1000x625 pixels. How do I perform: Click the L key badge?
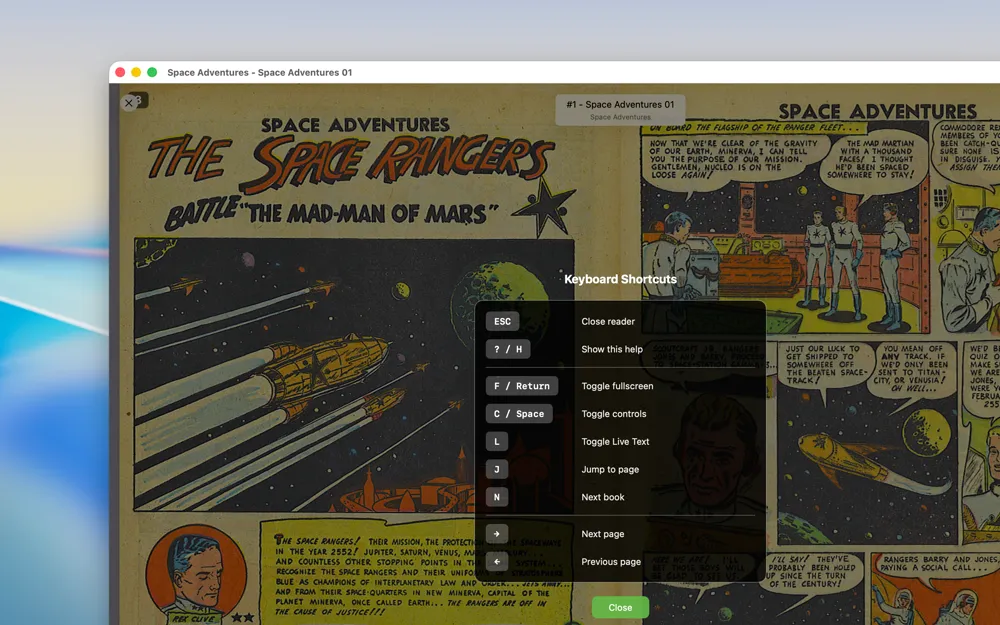pyautogui.click(x=497, y=441)
